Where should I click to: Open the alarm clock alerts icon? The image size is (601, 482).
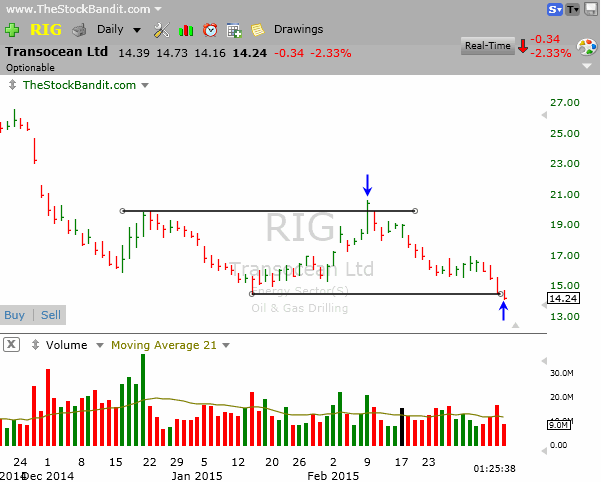[210, 30]
